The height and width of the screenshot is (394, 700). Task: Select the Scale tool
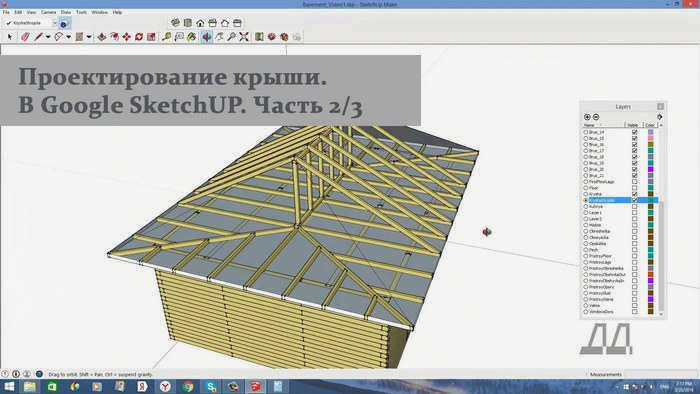click(151, 37)
